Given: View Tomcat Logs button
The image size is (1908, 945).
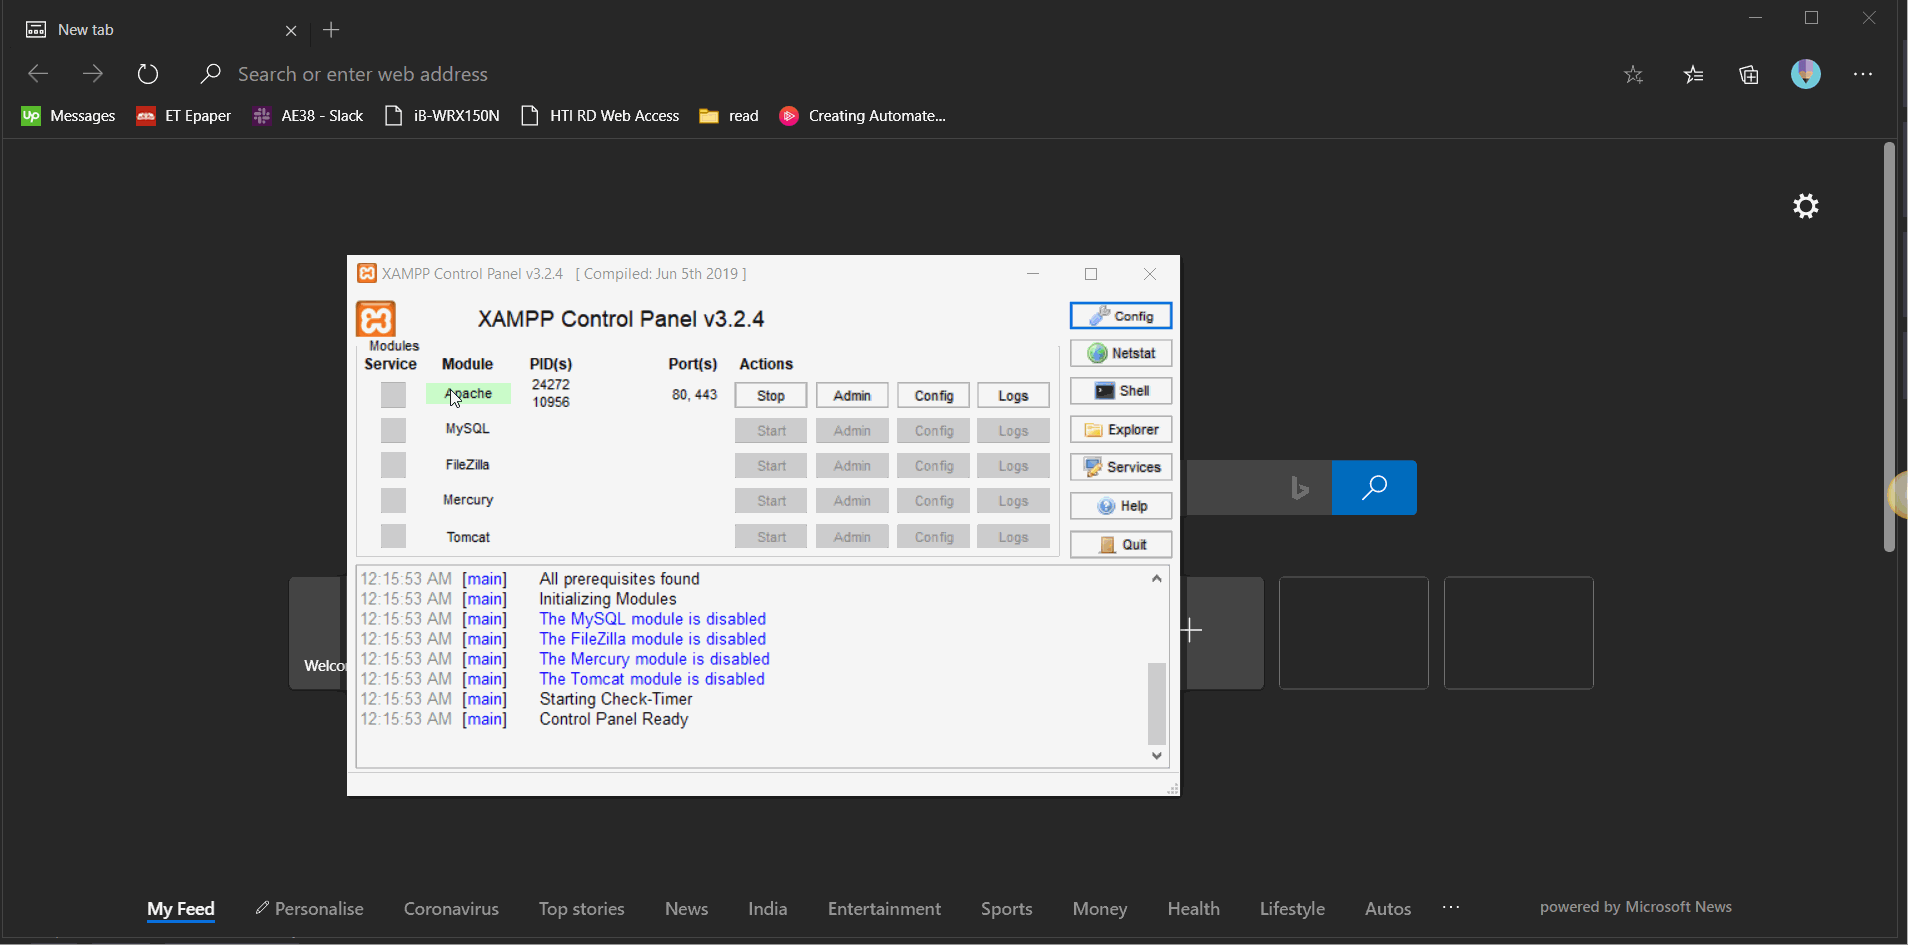Looking at the screenshot, I should click(x=1013, y=537).
